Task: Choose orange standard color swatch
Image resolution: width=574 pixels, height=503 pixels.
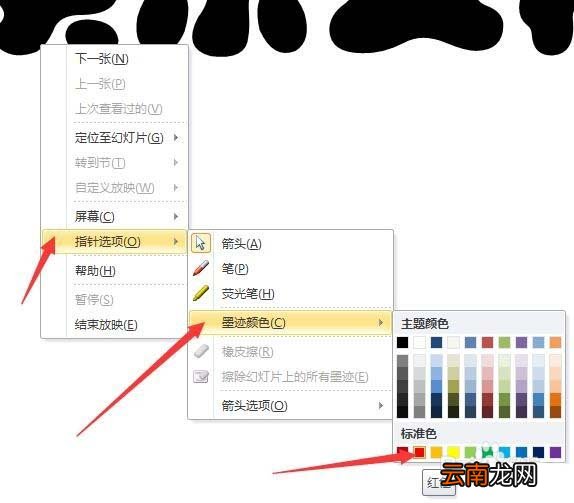Action: coord(436,452)
